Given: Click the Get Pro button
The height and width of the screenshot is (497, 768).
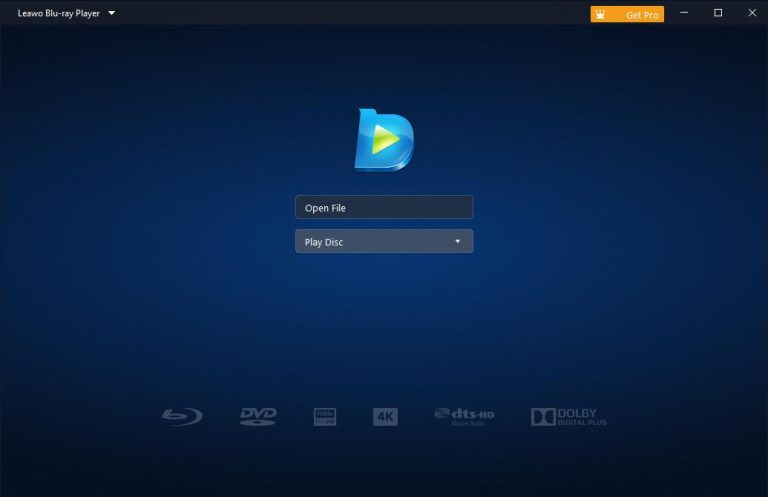Looking at the screenshot, I should (x=627, y=14).
